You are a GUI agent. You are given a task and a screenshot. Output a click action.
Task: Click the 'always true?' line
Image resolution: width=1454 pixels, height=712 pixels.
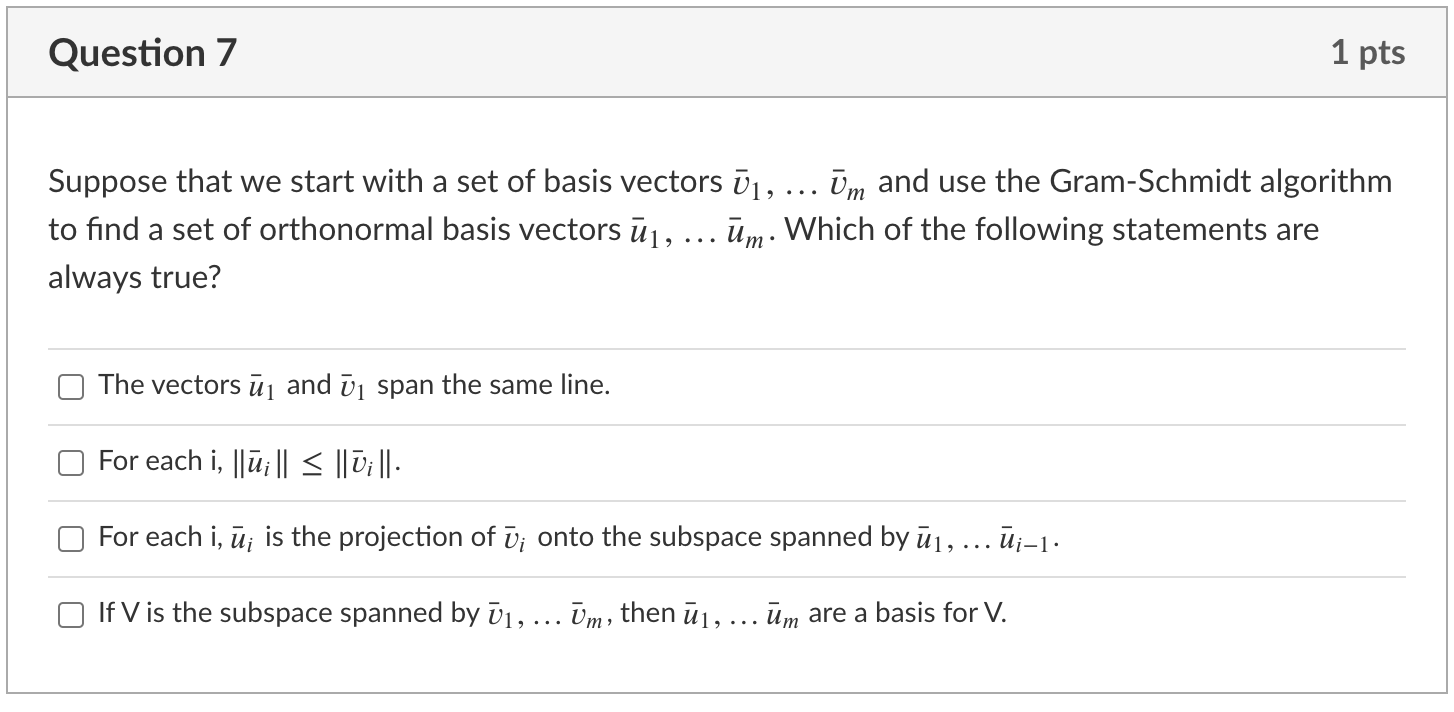[x=133, y=278]
